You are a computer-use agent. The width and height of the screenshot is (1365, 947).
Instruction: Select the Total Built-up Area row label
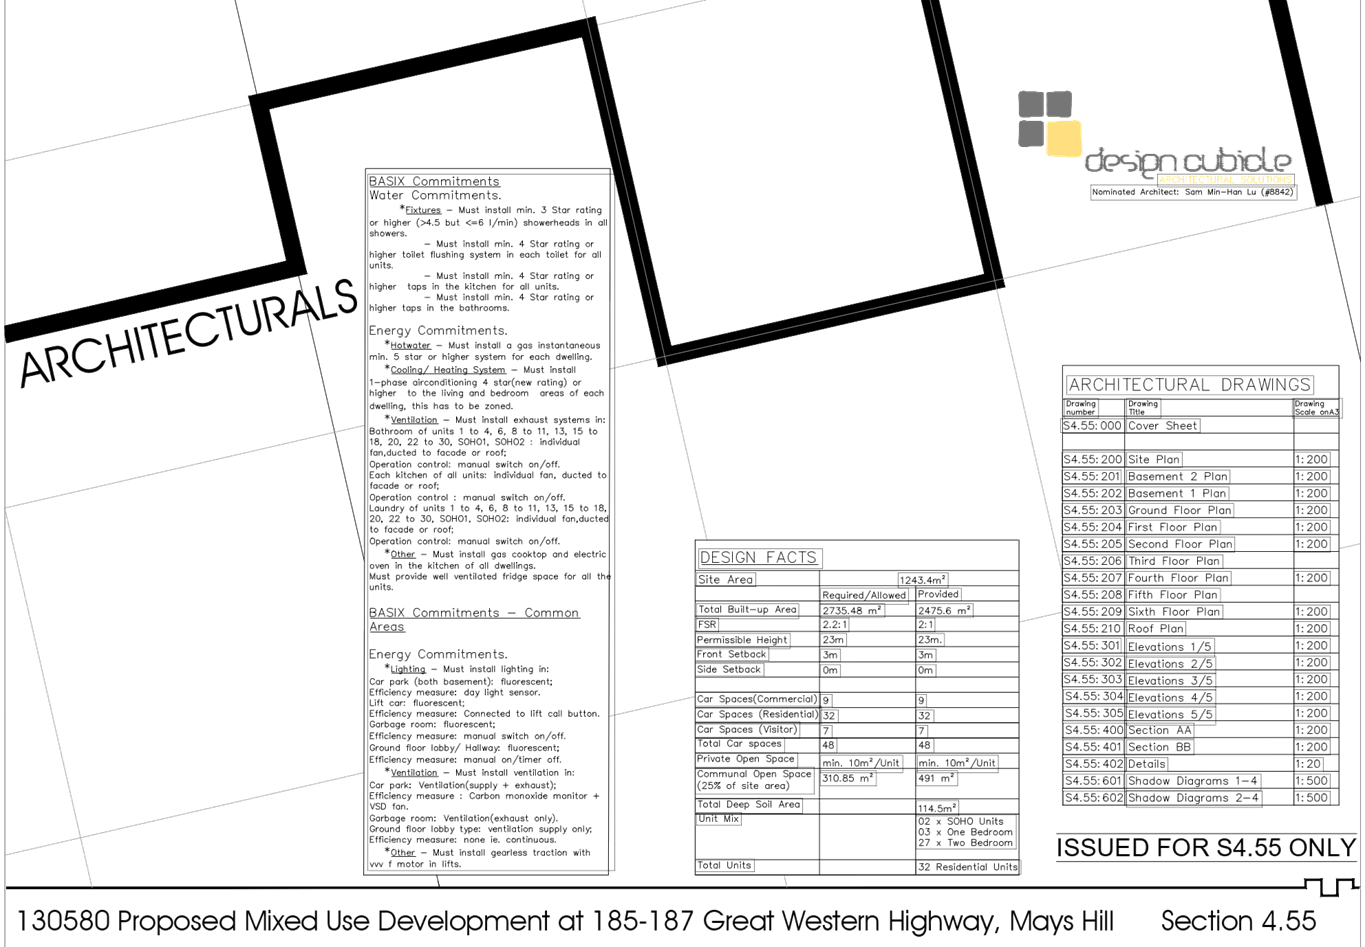tap(747, 609)
